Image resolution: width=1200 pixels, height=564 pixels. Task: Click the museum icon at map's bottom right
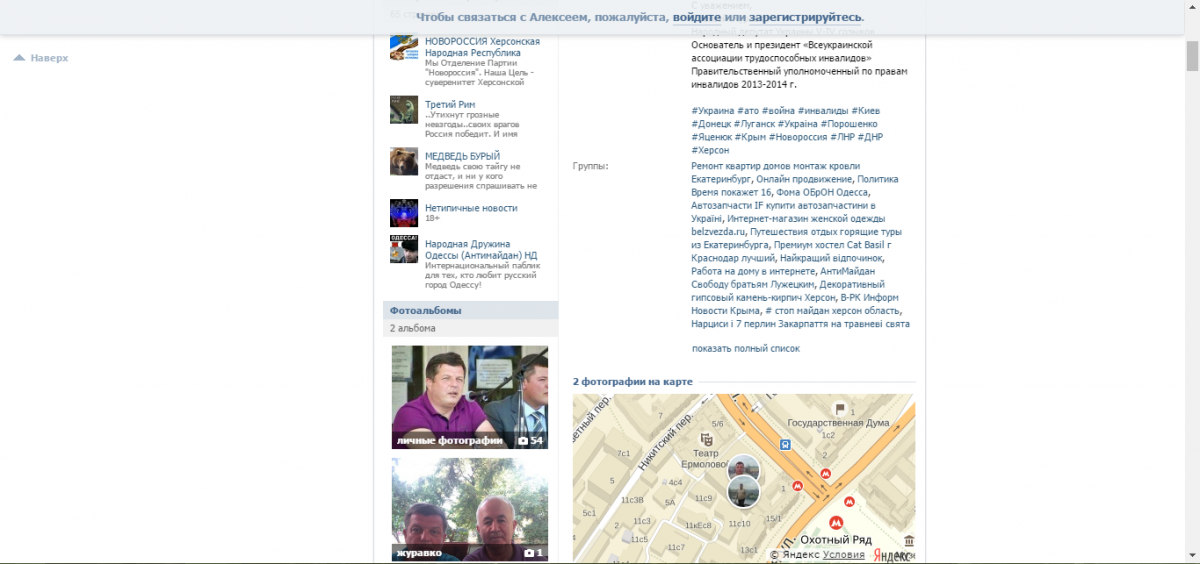[907, 541]
